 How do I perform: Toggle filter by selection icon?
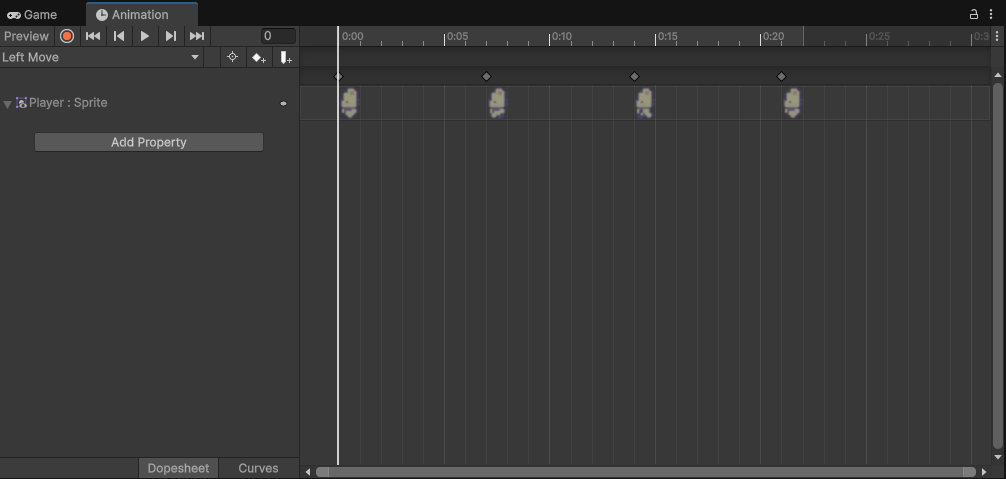tap(232, 57)
